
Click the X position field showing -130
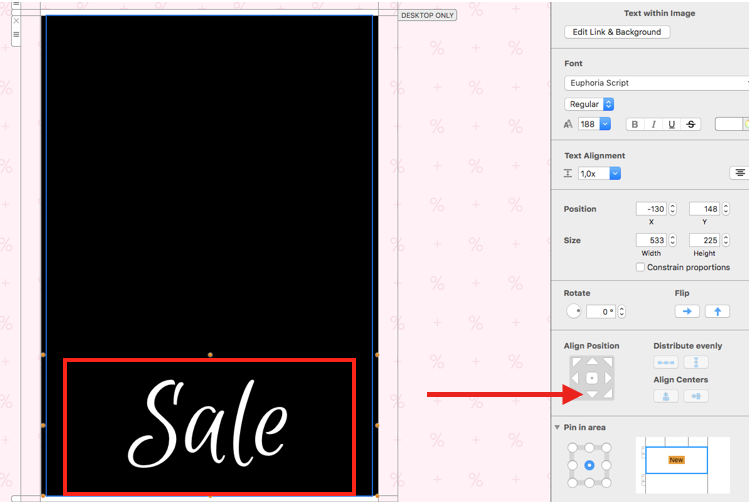[651, 209]
